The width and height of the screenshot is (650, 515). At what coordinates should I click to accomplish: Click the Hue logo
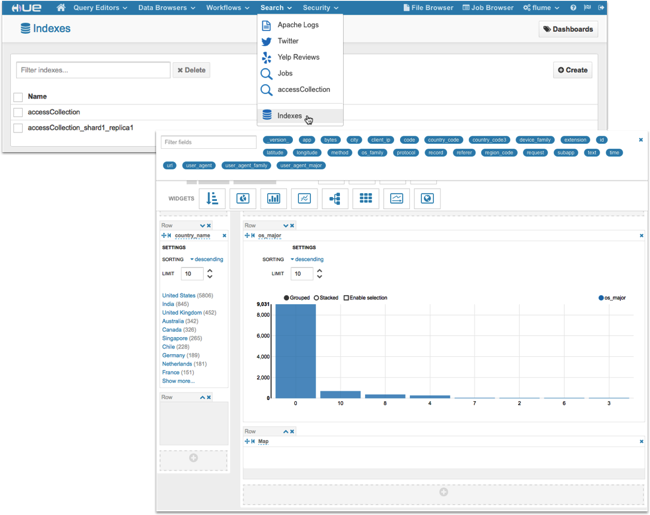27,8
